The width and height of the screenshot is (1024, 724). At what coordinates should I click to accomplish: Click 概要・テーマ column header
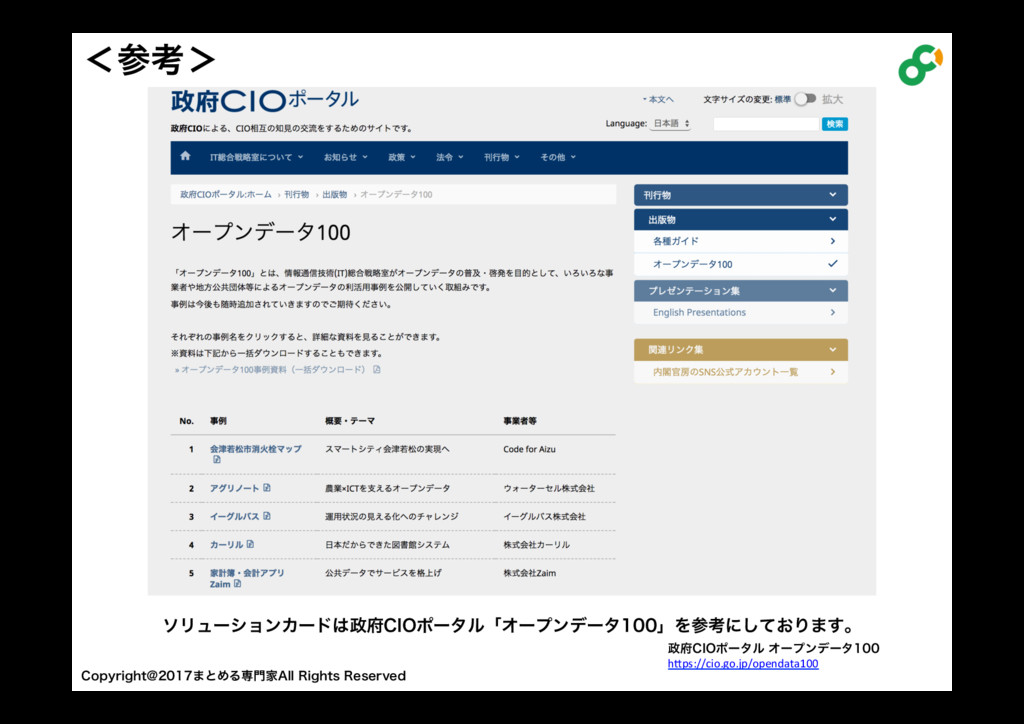350,421
